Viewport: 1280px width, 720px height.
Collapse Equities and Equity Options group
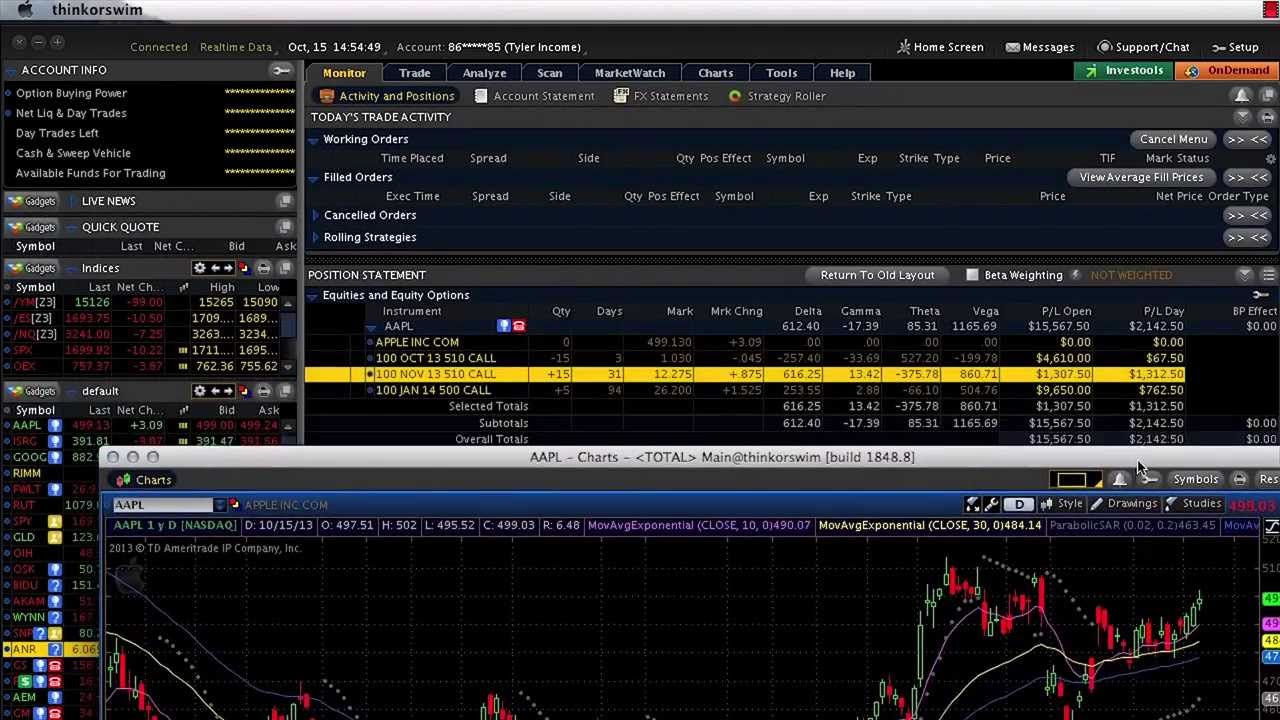coord(313,296)
